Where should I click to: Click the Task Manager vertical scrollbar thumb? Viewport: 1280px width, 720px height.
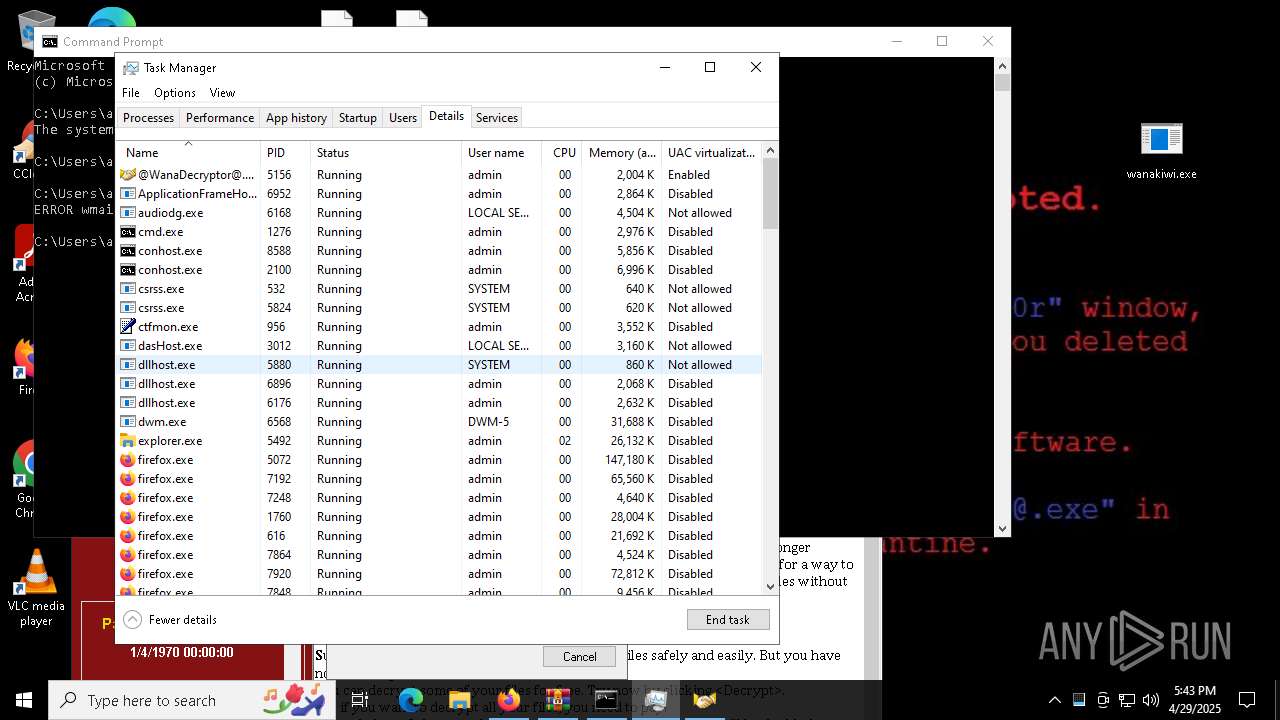pos(770,194)
